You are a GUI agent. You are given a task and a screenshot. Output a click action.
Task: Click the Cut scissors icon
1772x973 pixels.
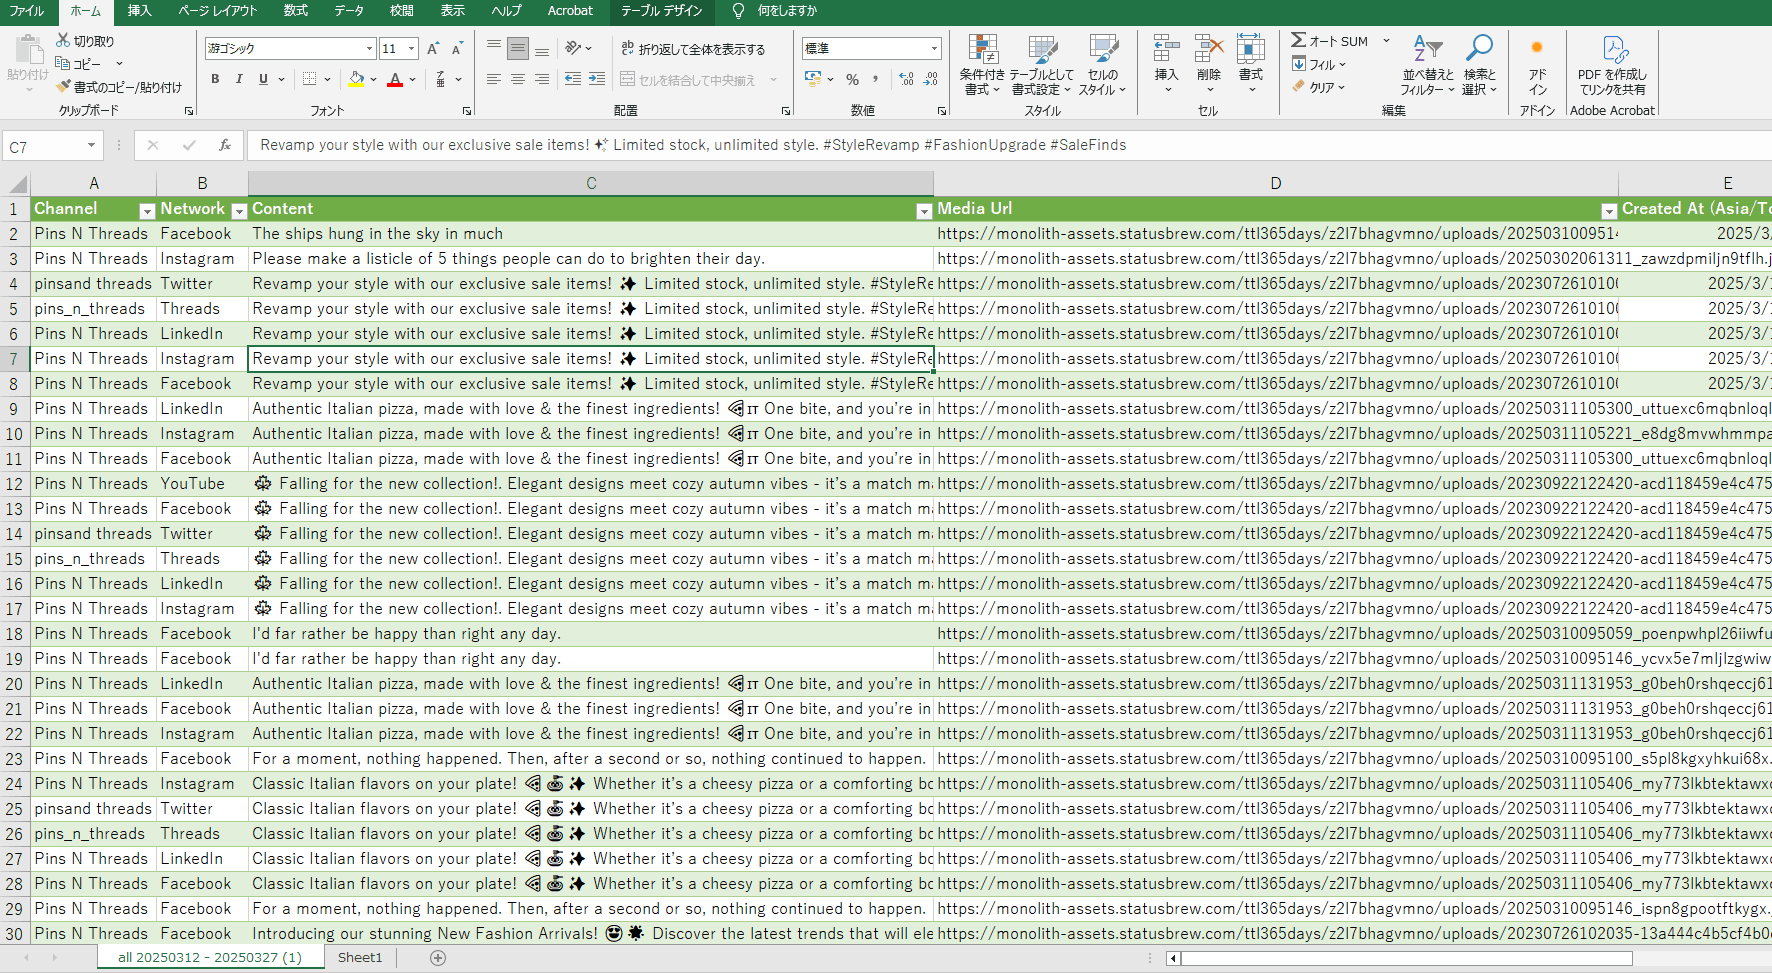pos(64,41)
